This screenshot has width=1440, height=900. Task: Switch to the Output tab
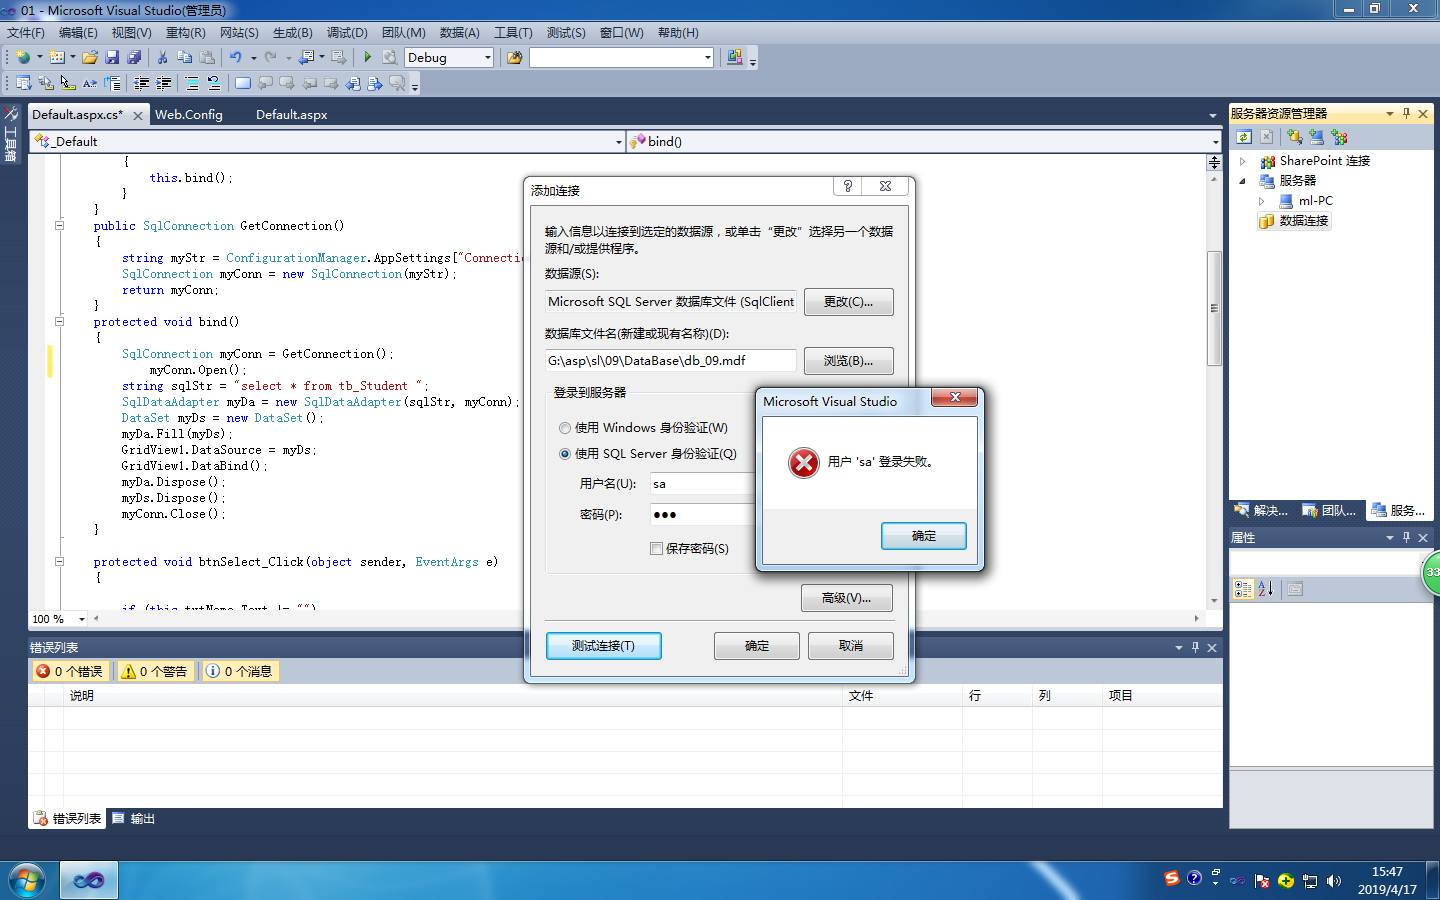pos(134,819)
